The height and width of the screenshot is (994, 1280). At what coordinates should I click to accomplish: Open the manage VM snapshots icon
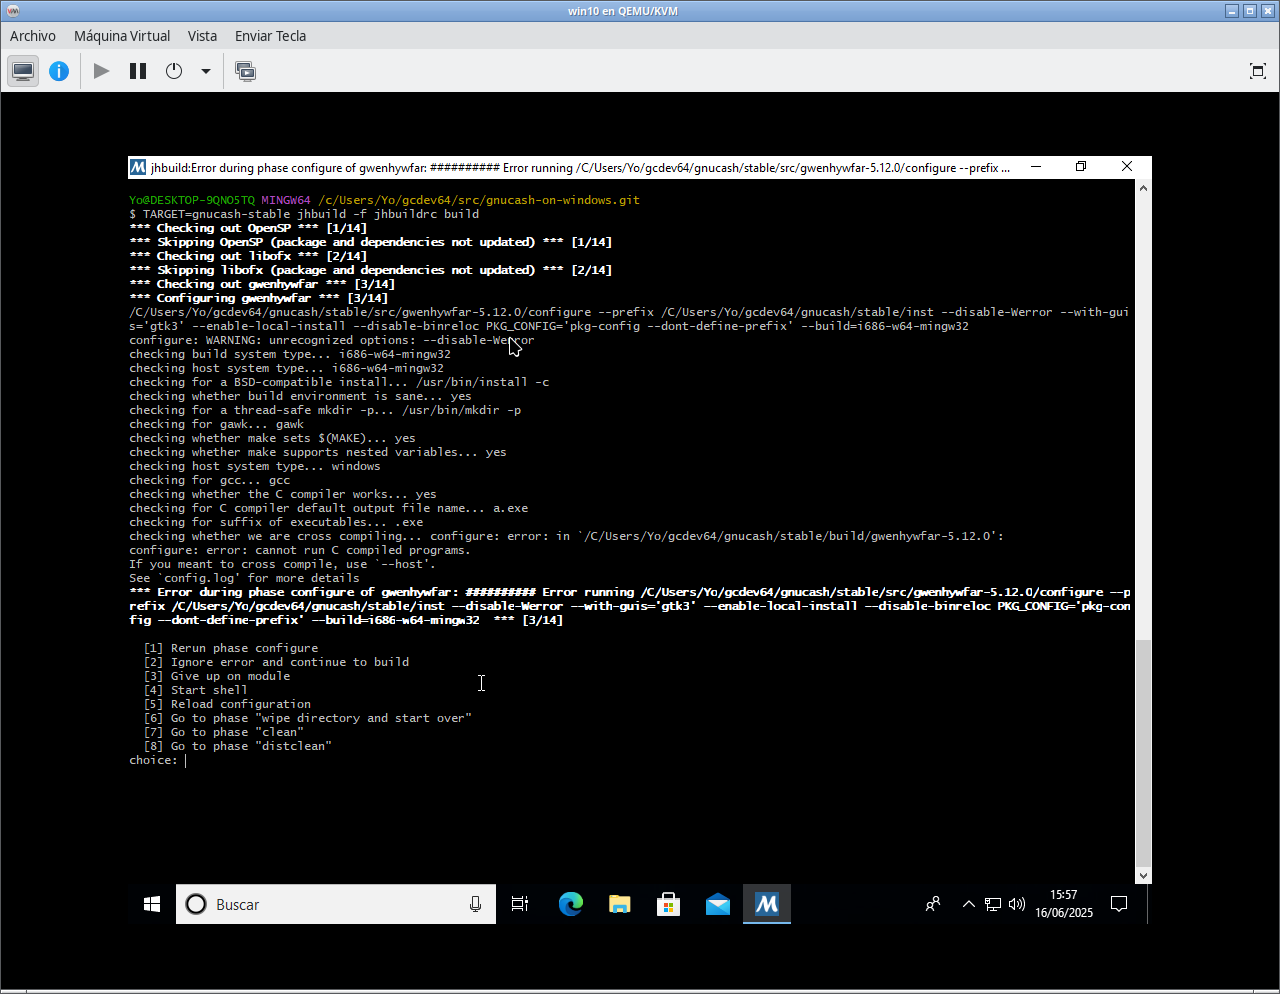pyautogui.click(x=245, y=71)
